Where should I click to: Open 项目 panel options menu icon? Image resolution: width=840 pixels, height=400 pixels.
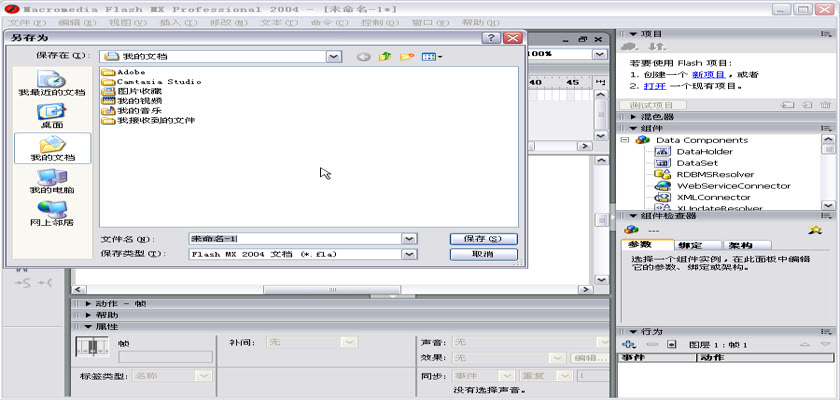tap(826, 34)
